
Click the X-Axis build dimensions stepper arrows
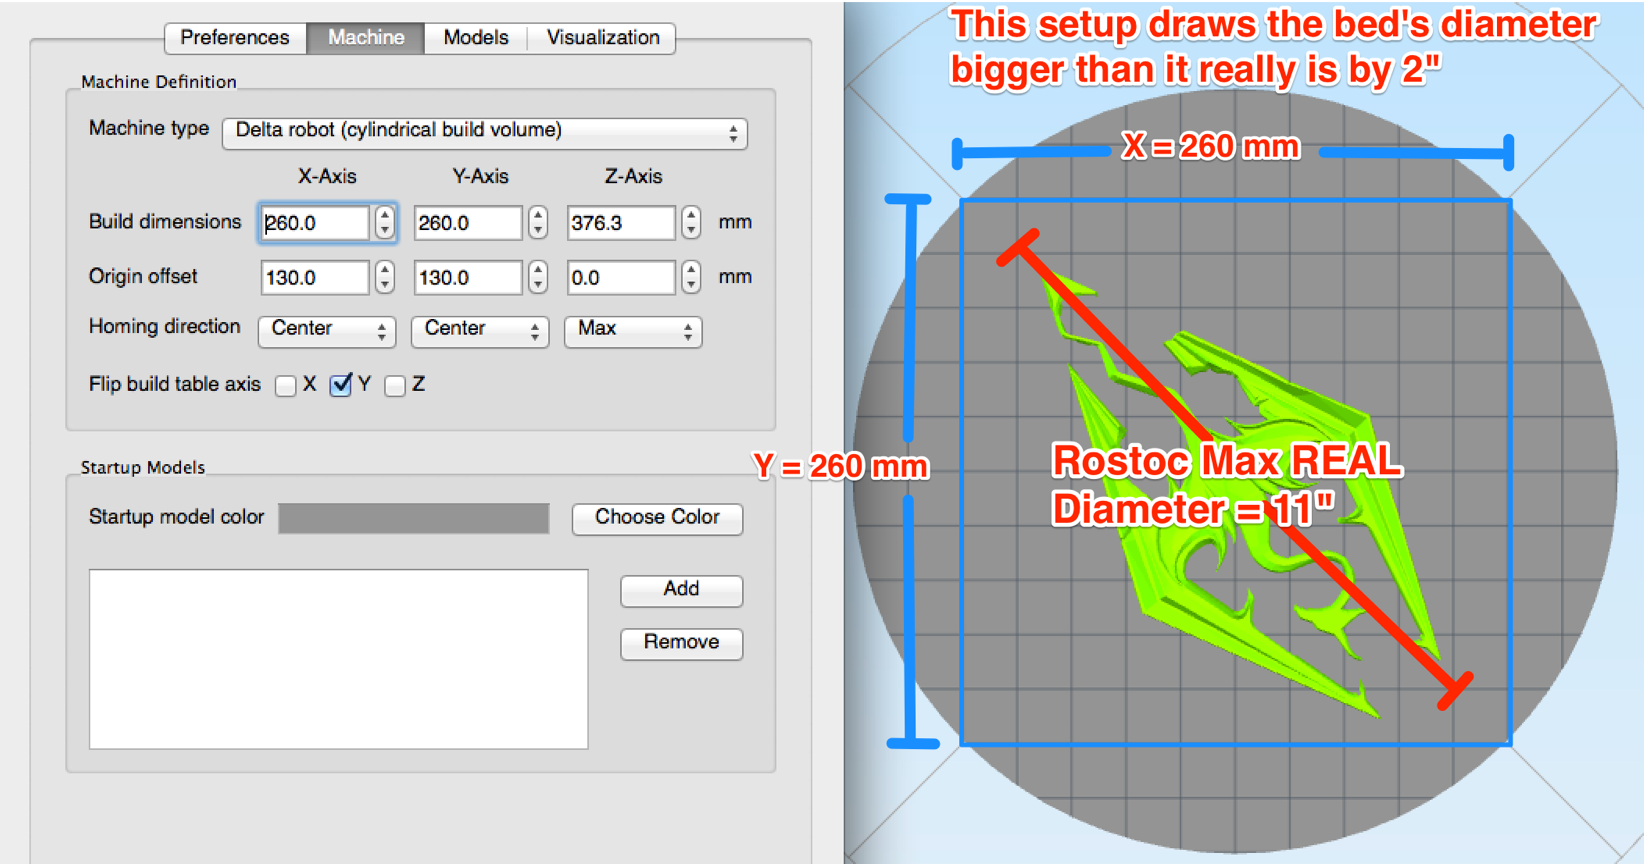coord(385,223)
